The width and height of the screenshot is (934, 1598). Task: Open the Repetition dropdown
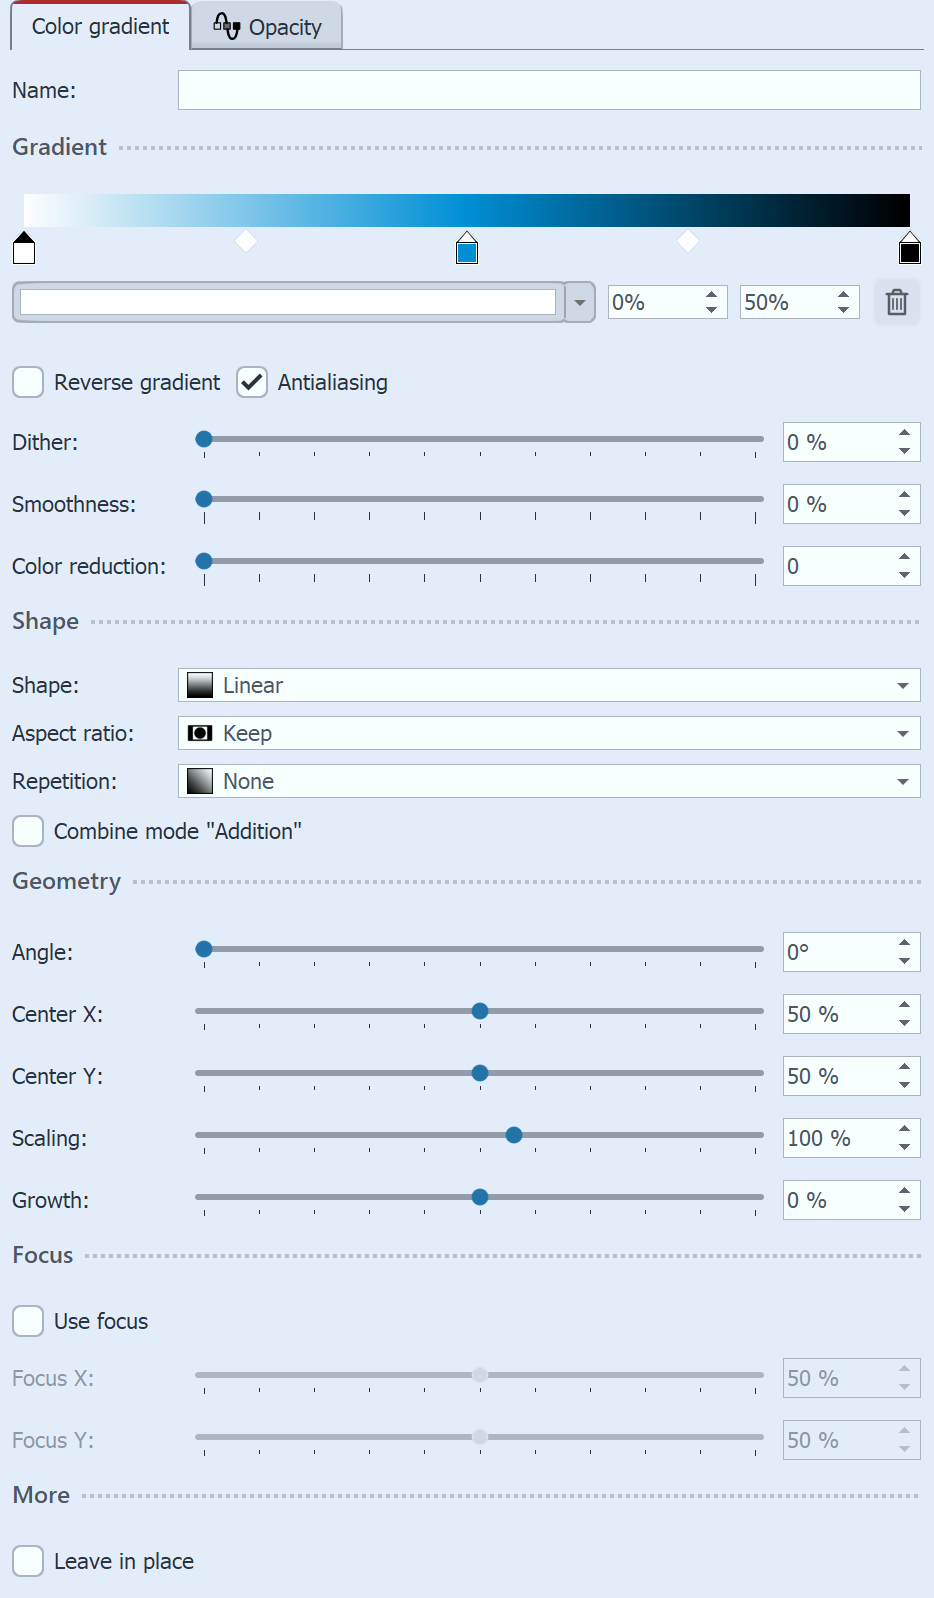[903, 781]
